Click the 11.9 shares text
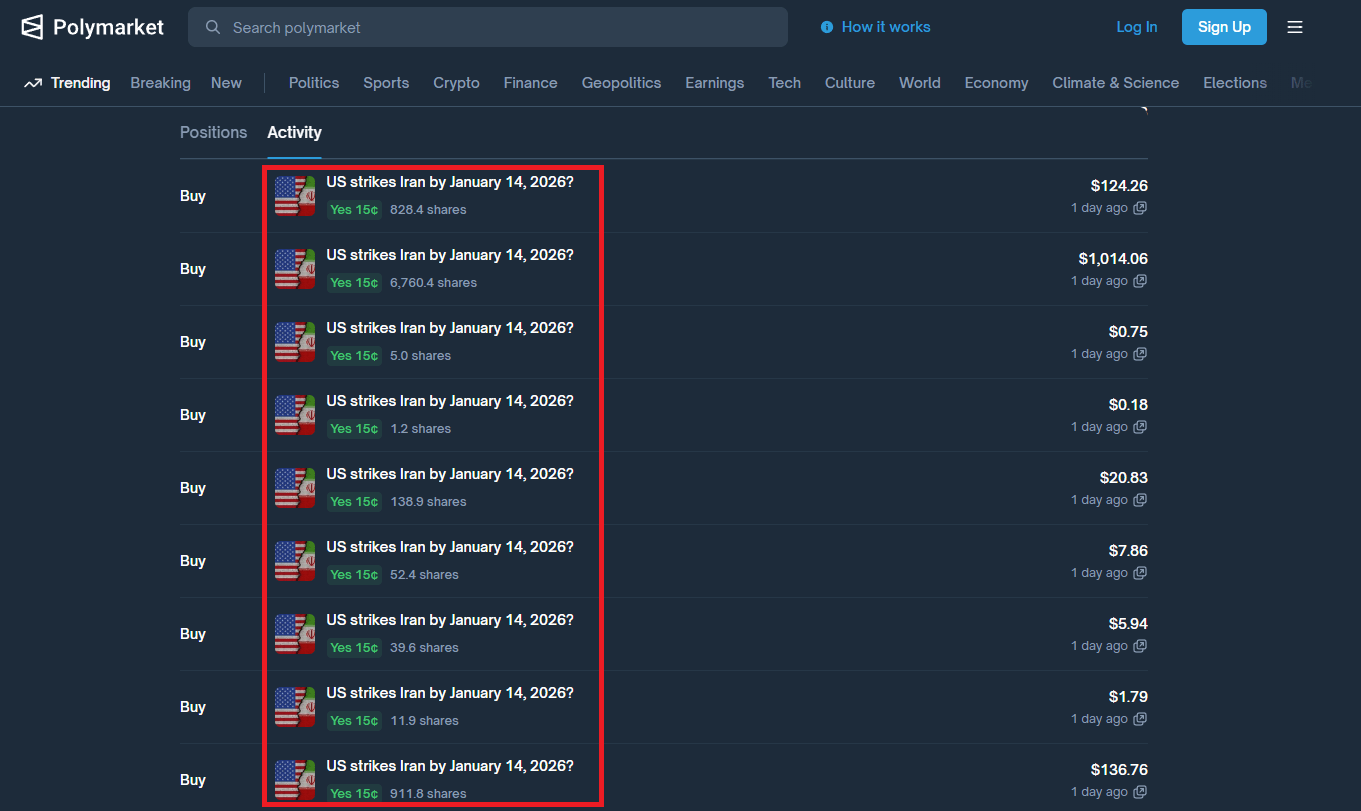The image size is (1361, 811). (x=424, y=721)
